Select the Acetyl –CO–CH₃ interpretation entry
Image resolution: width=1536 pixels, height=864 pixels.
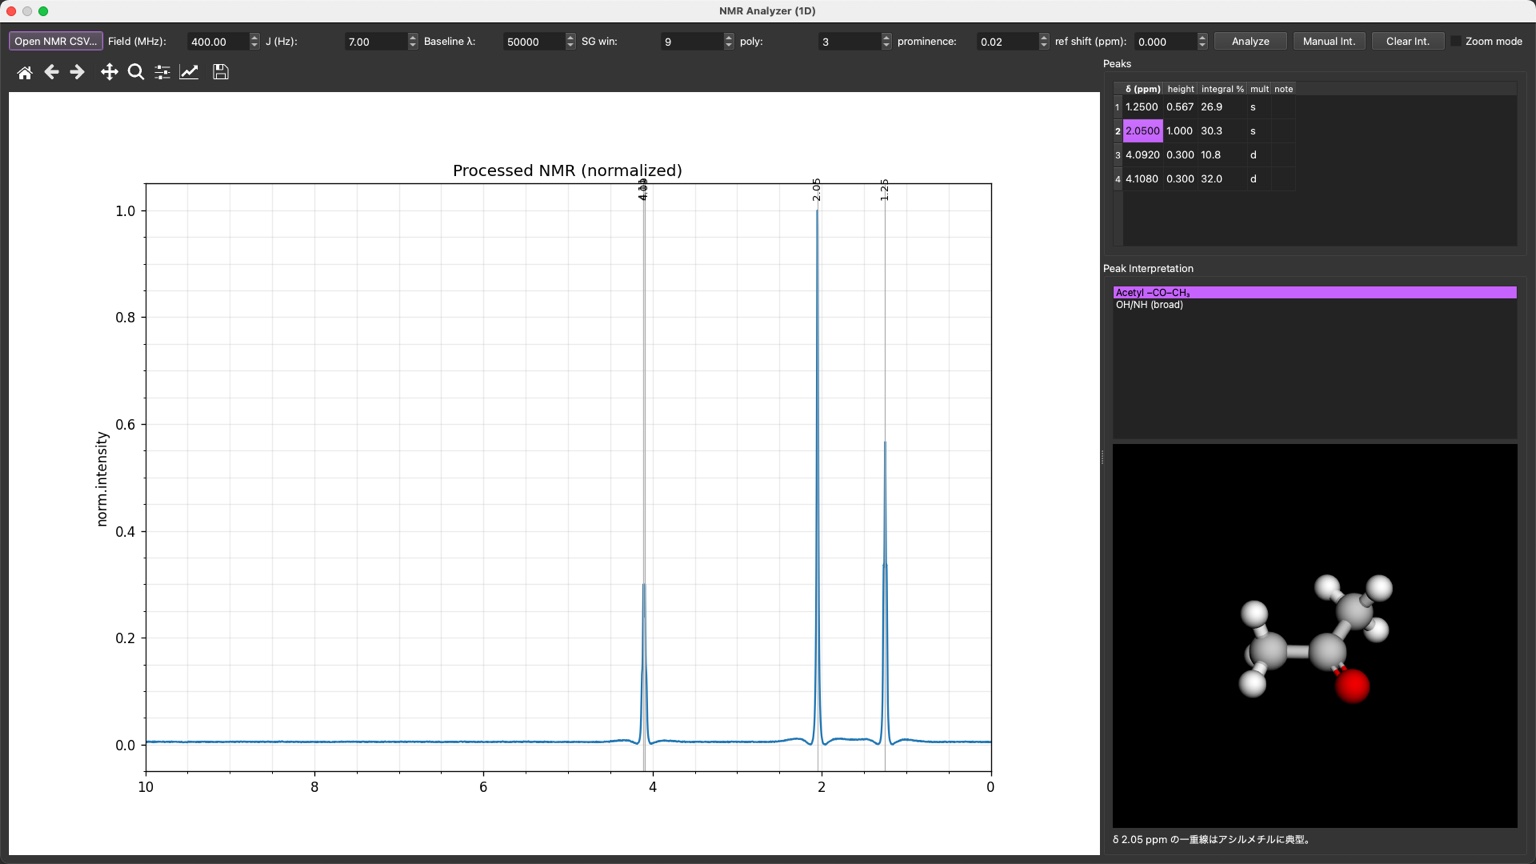1313,293
